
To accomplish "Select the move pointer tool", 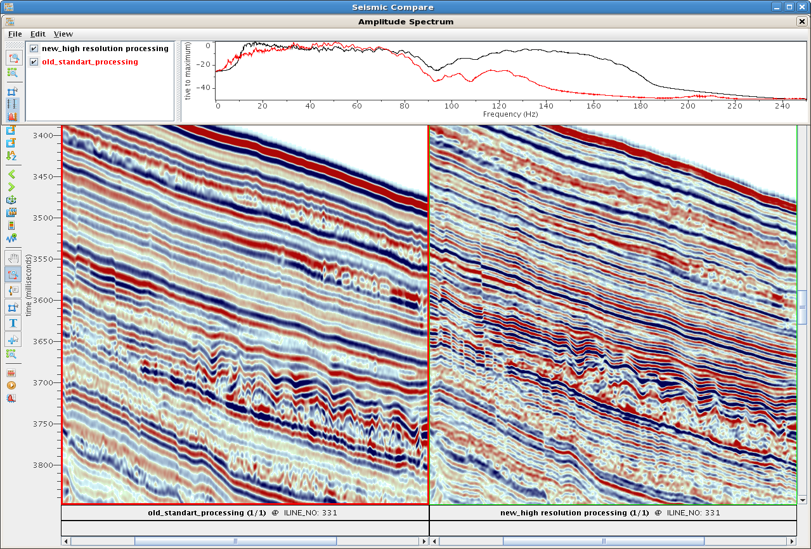I will click(x=13, y=339).
